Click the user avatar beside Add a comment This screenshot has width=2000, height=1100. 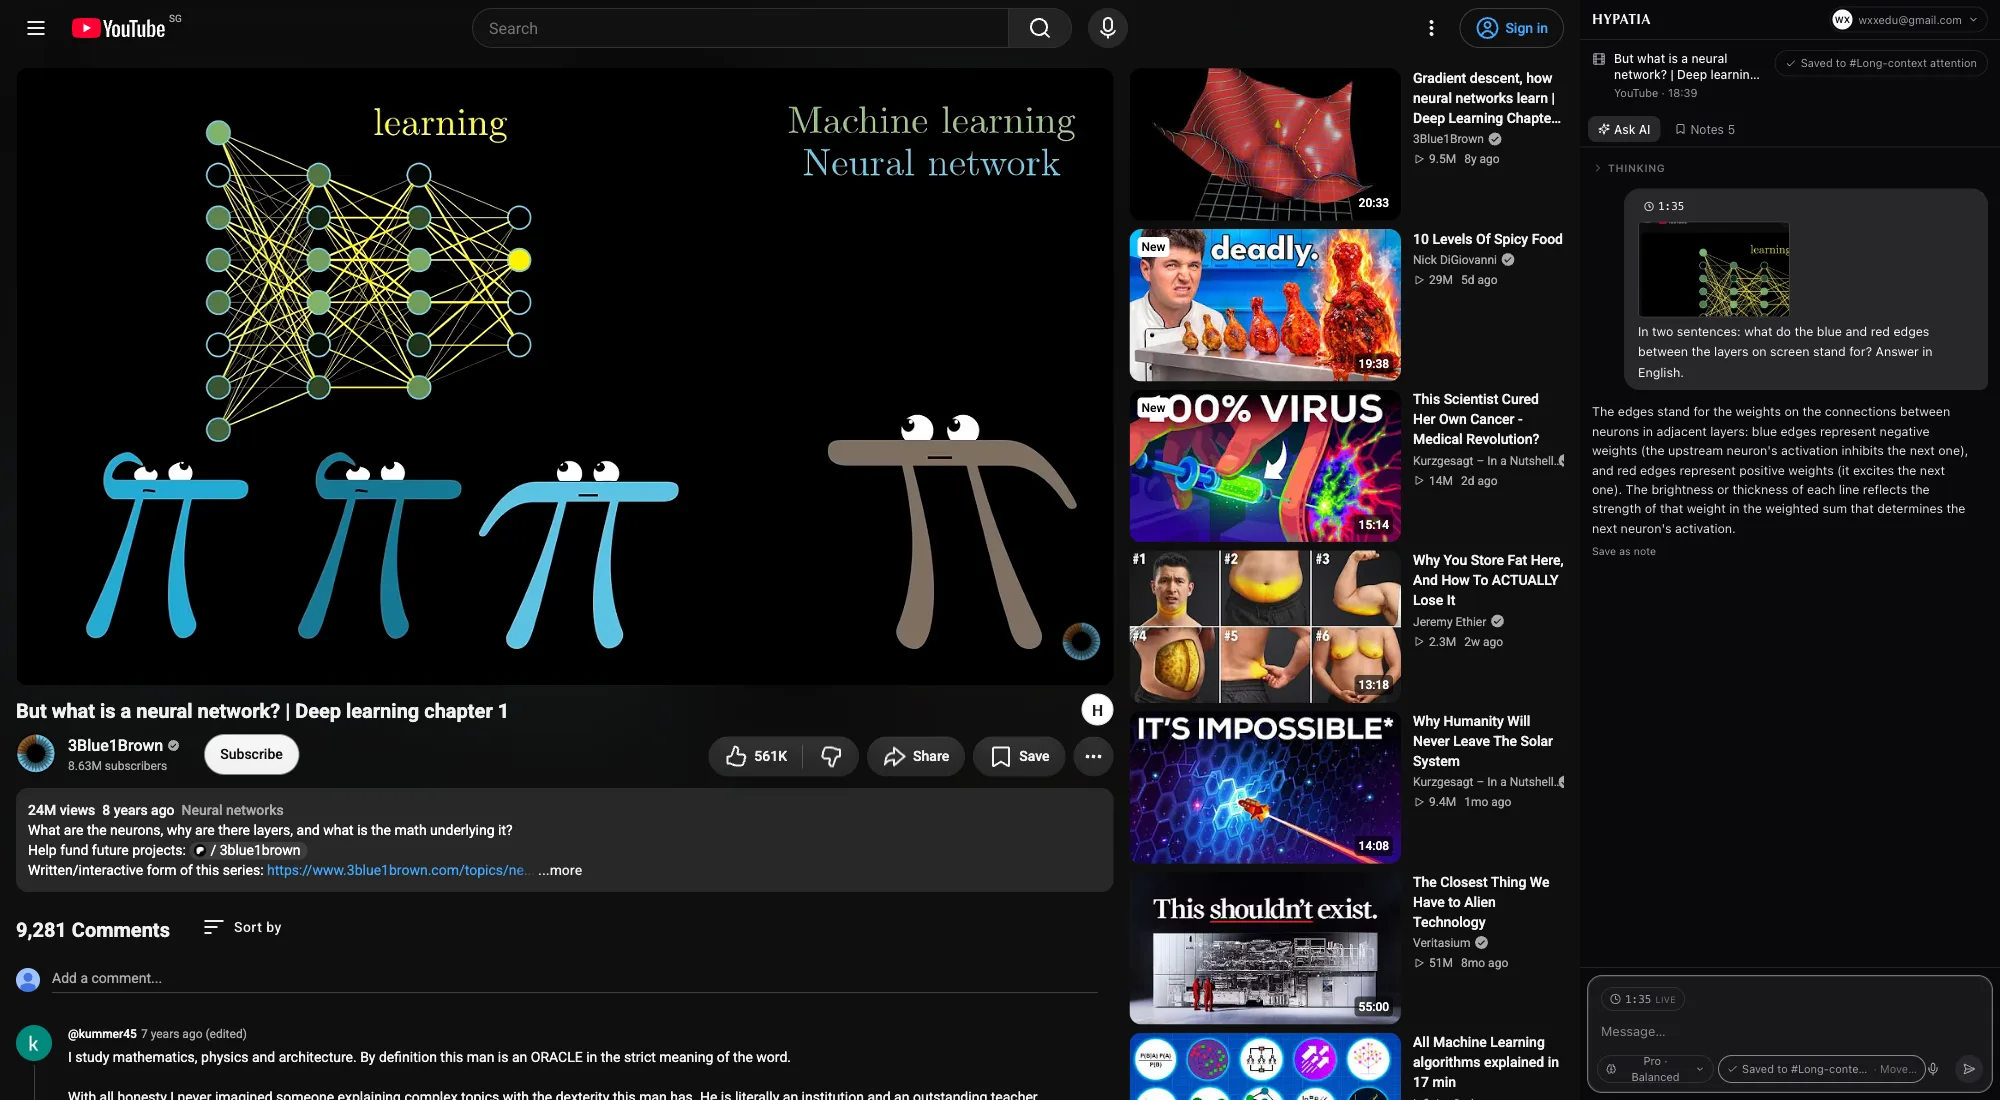(28, 979)
